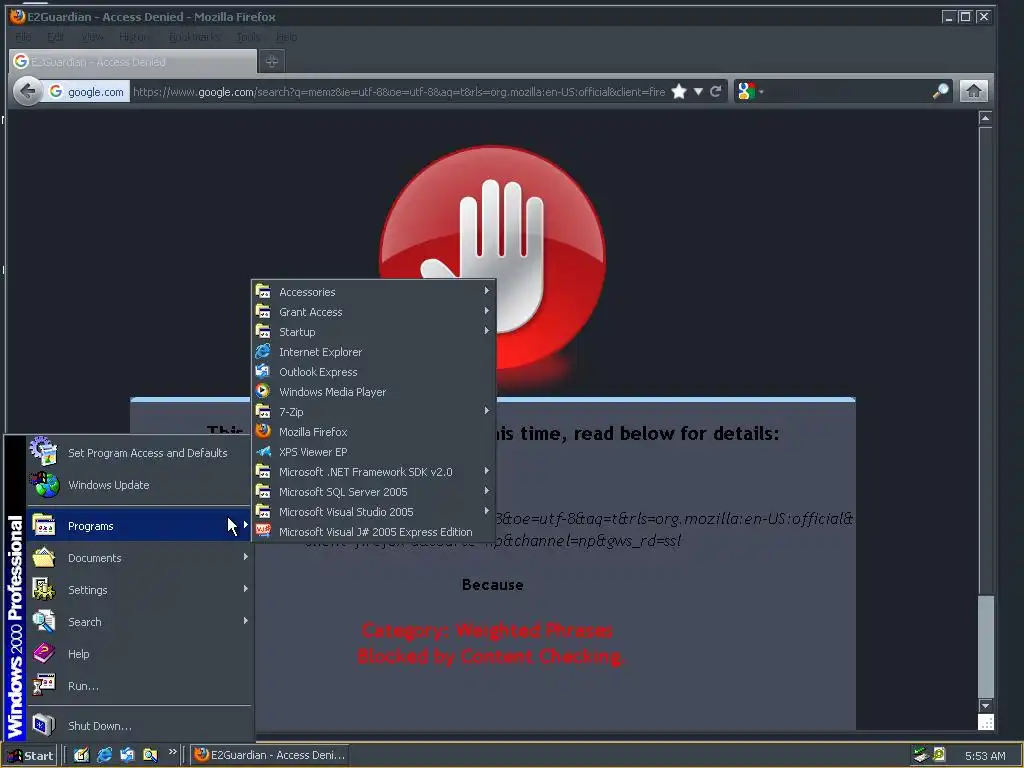Click the 5:53 AM taskbar clock

tap(985, 756)
